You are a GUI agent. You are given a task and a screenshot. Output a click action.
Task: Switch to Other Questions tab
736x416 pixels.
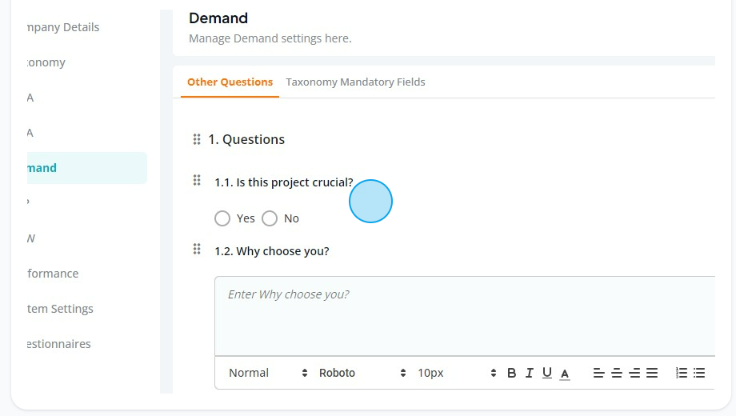[x=230, y=82]
